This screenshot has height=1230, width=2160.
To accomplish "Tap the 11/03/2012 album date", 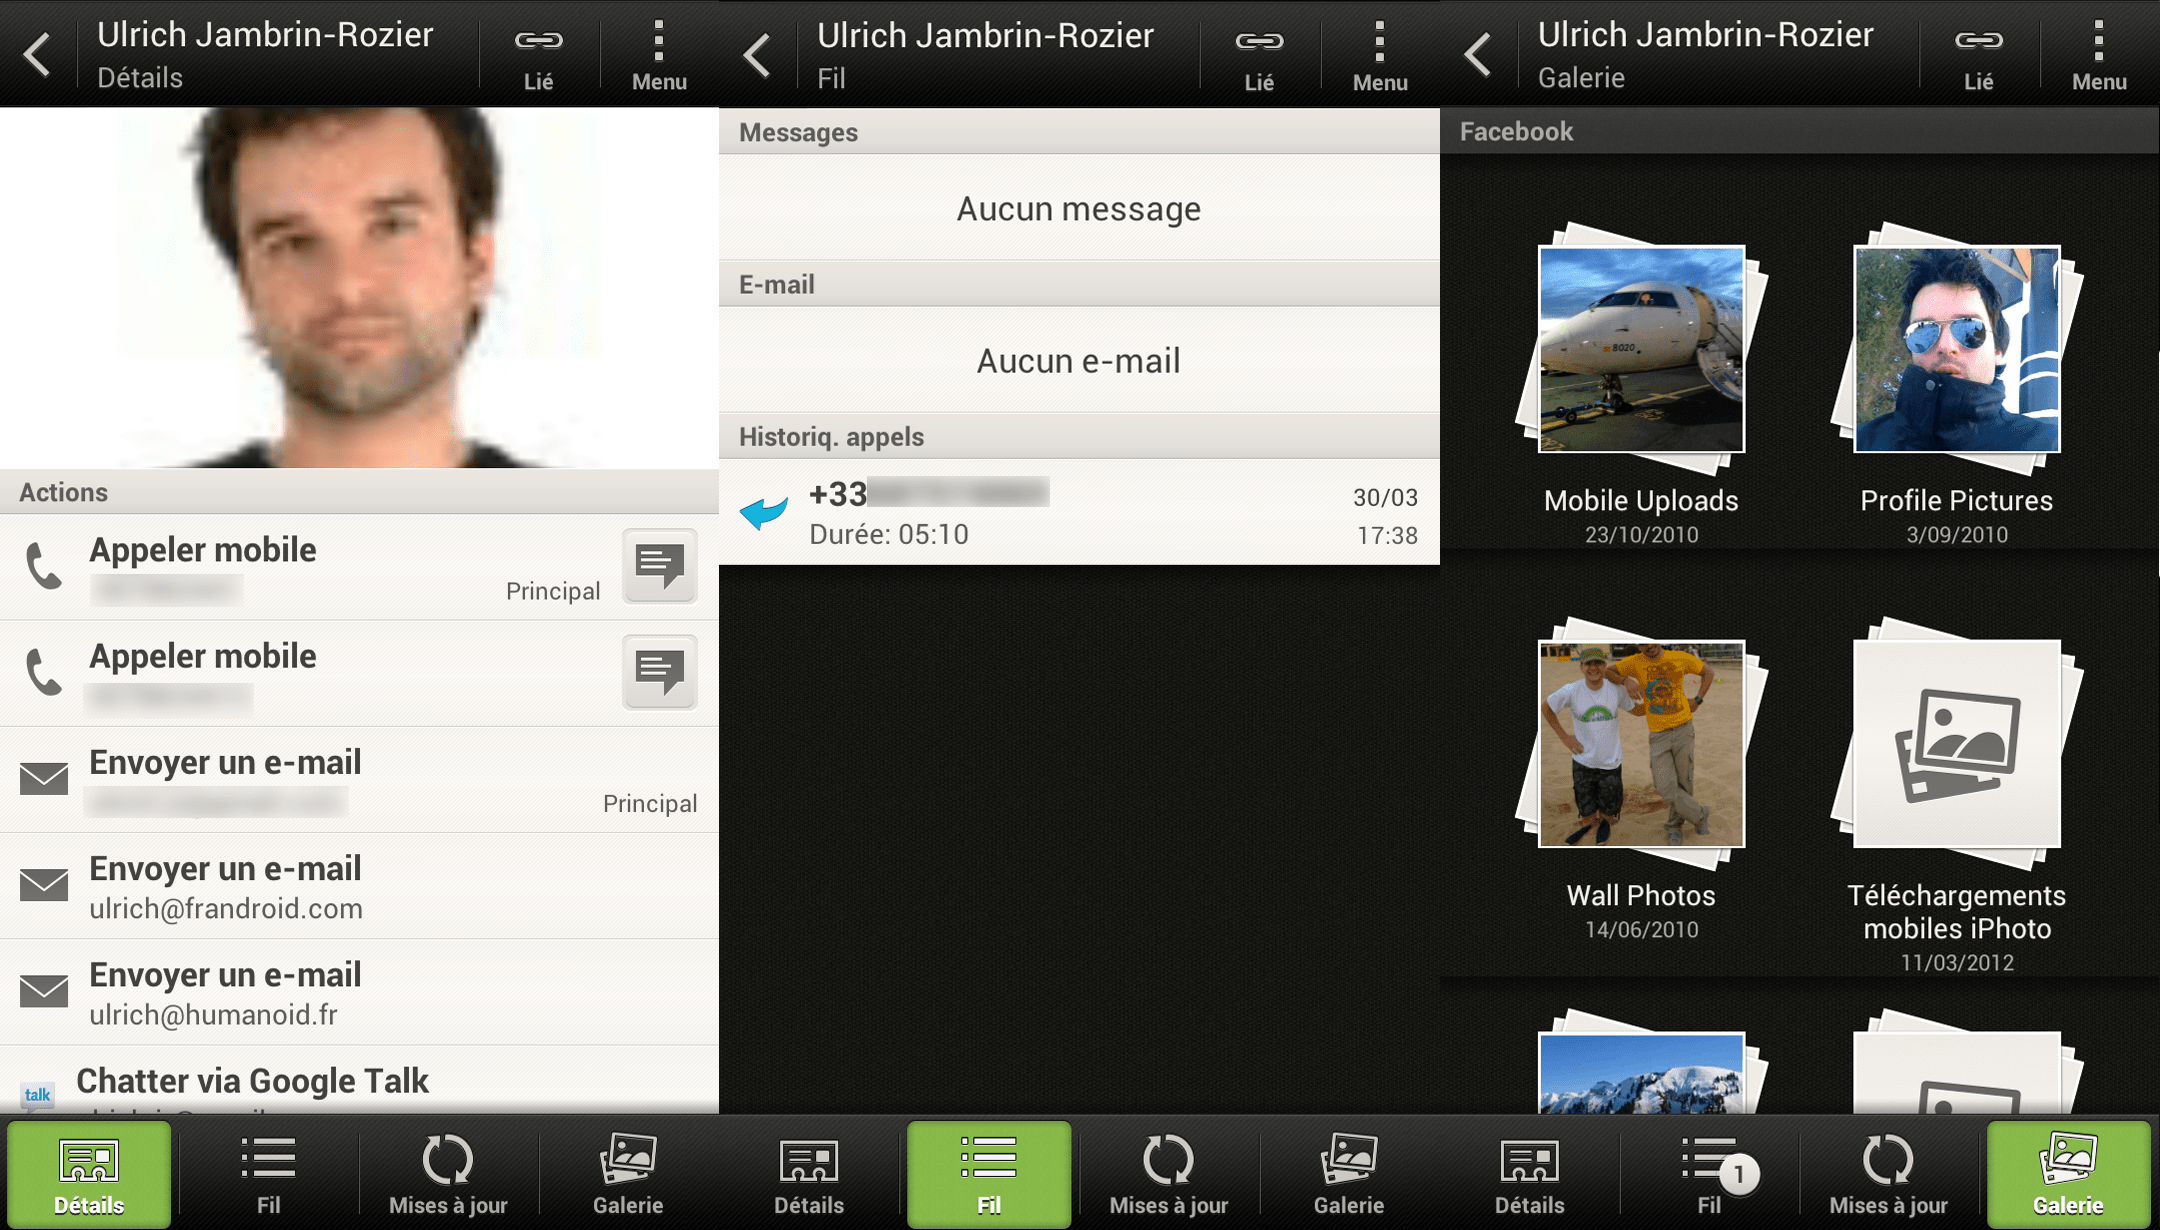I will pyautogui.click(x=1957, y=963).
